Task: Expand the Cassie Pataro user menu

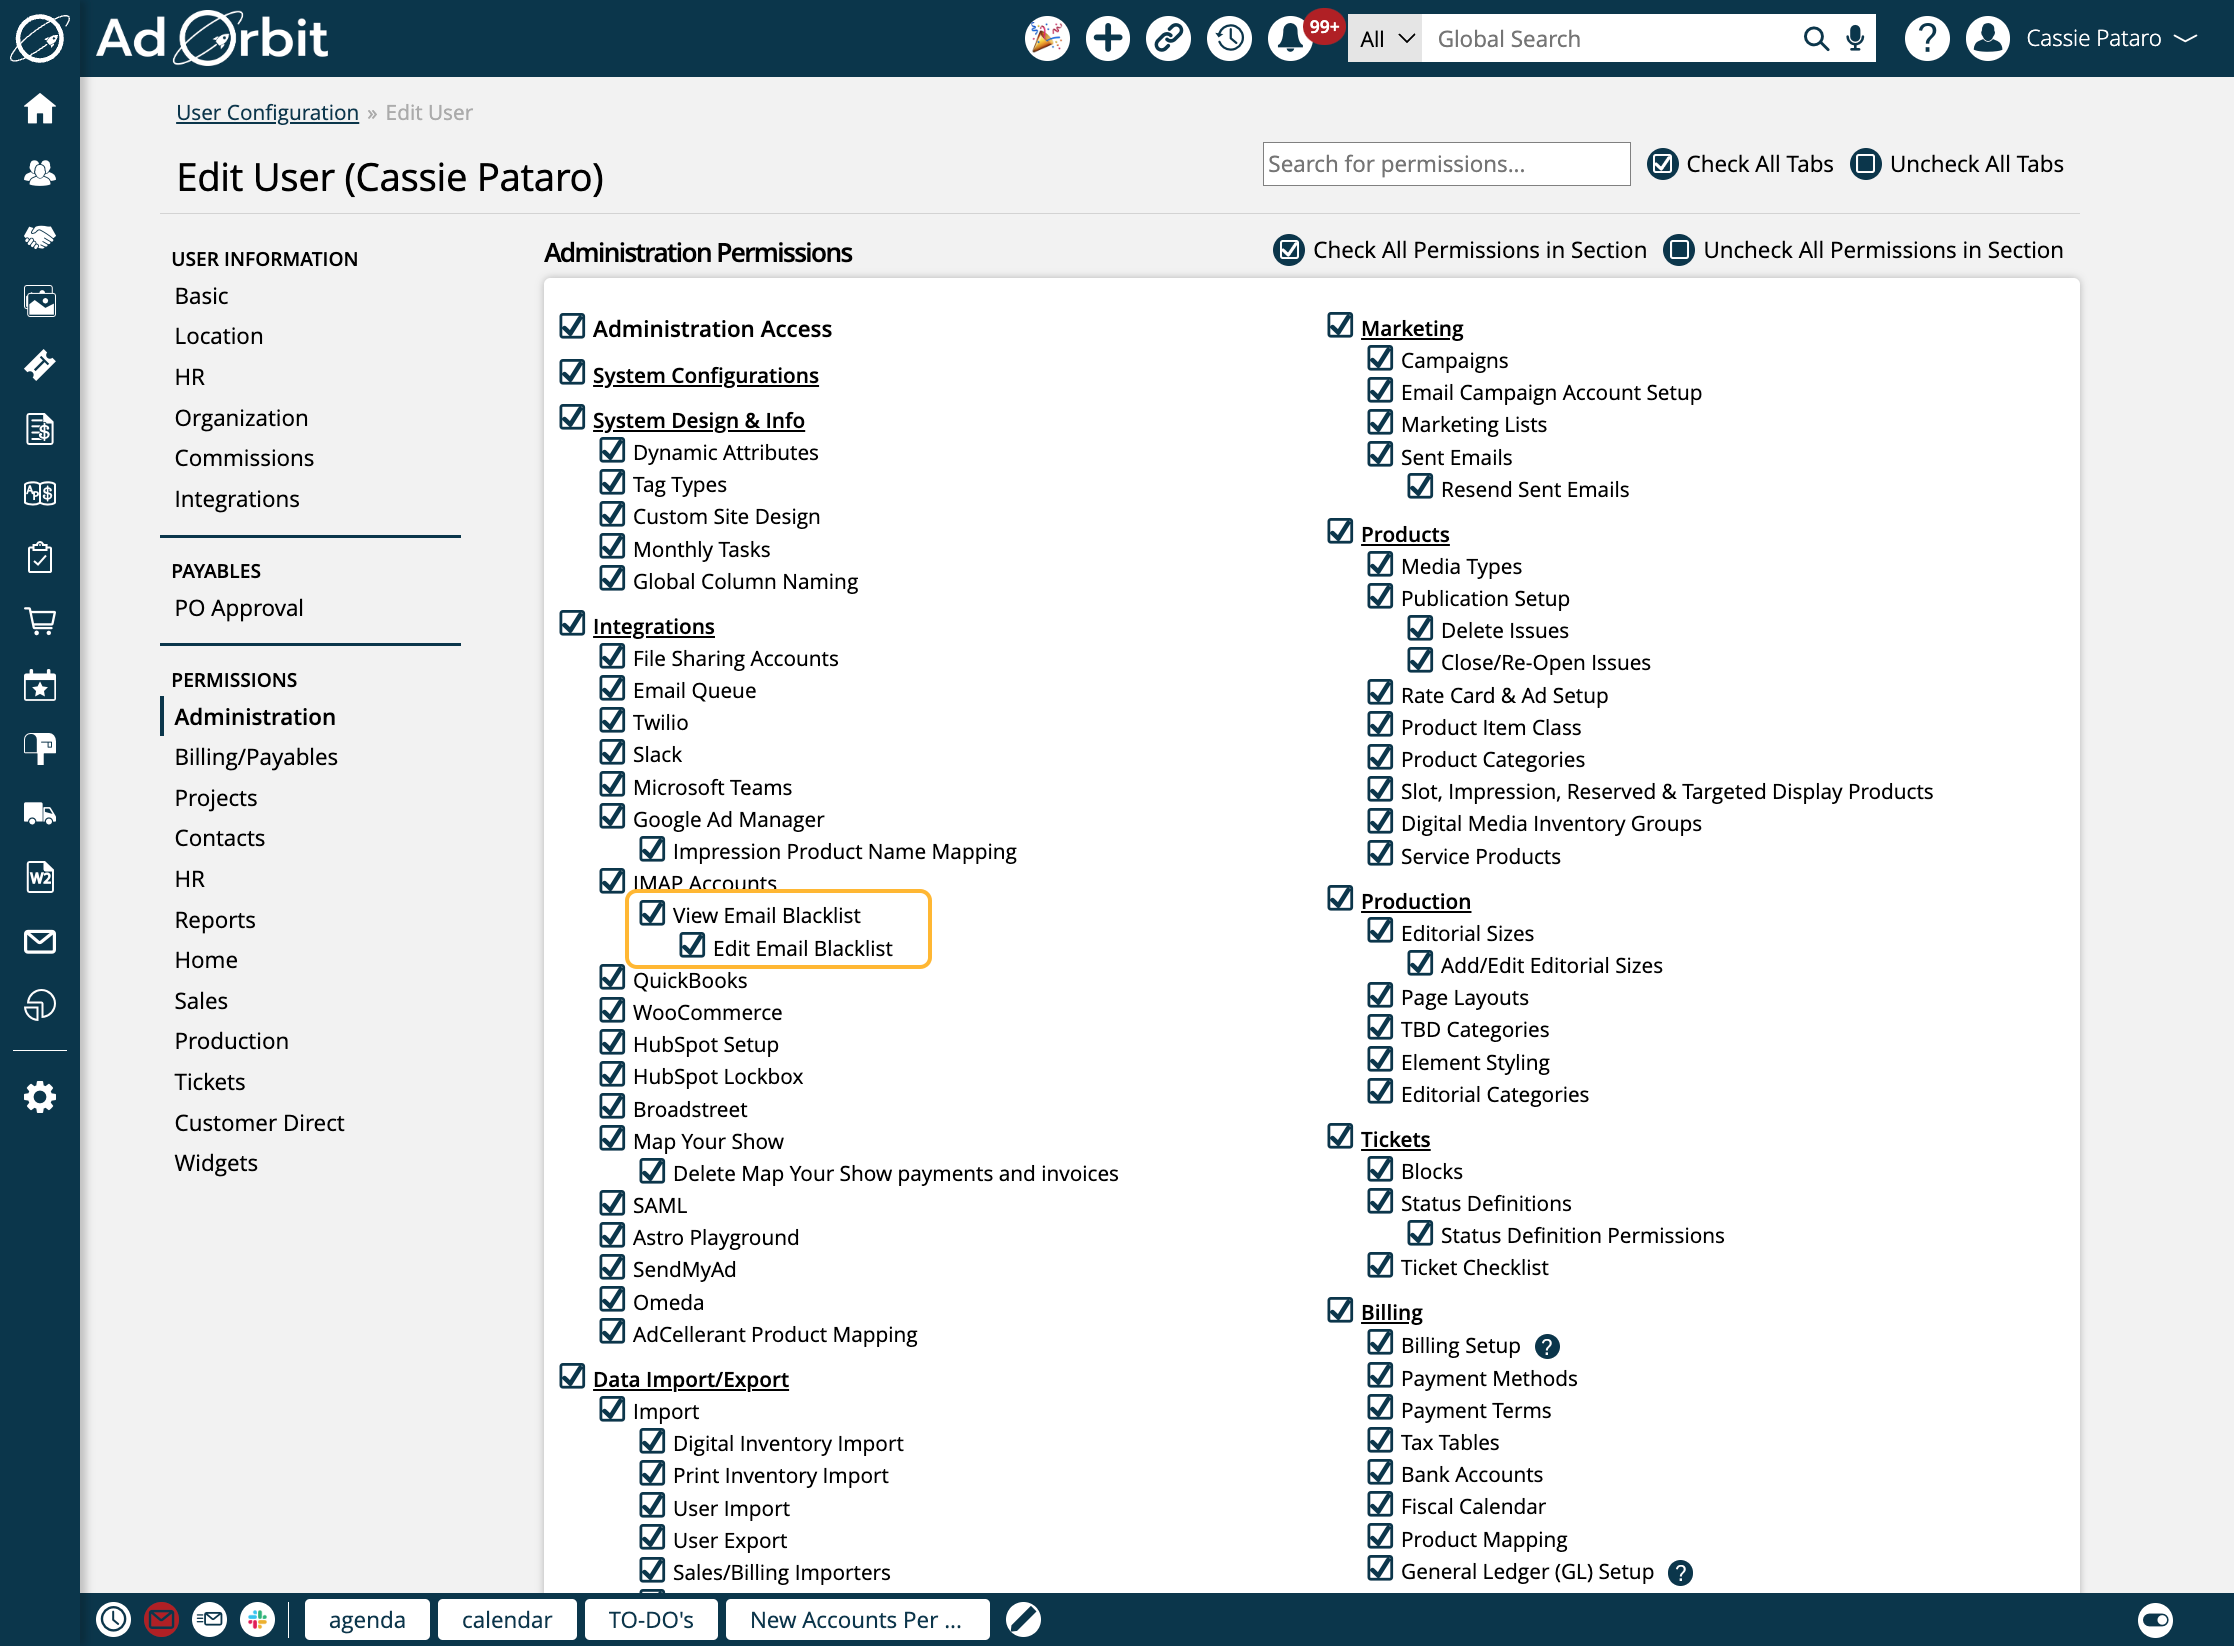Action: (2096, 39)
